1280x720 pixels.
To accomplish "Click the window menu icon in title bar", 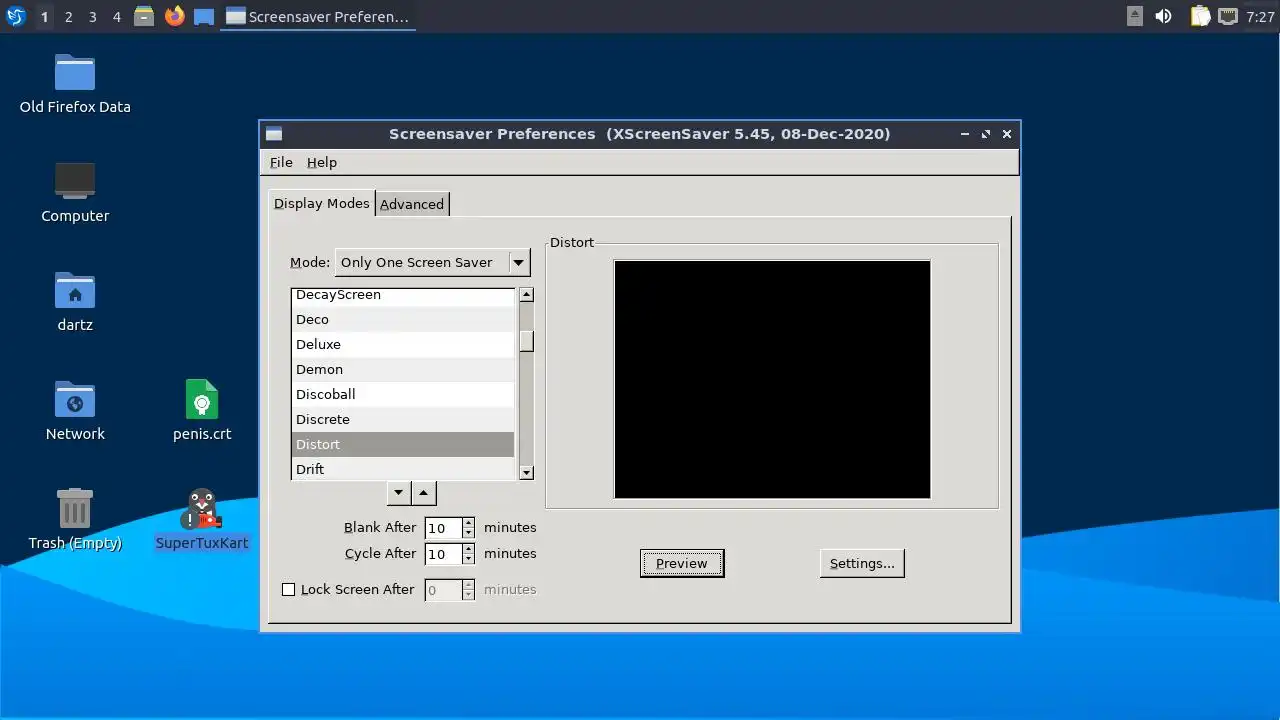I will (x=274, y=134).
